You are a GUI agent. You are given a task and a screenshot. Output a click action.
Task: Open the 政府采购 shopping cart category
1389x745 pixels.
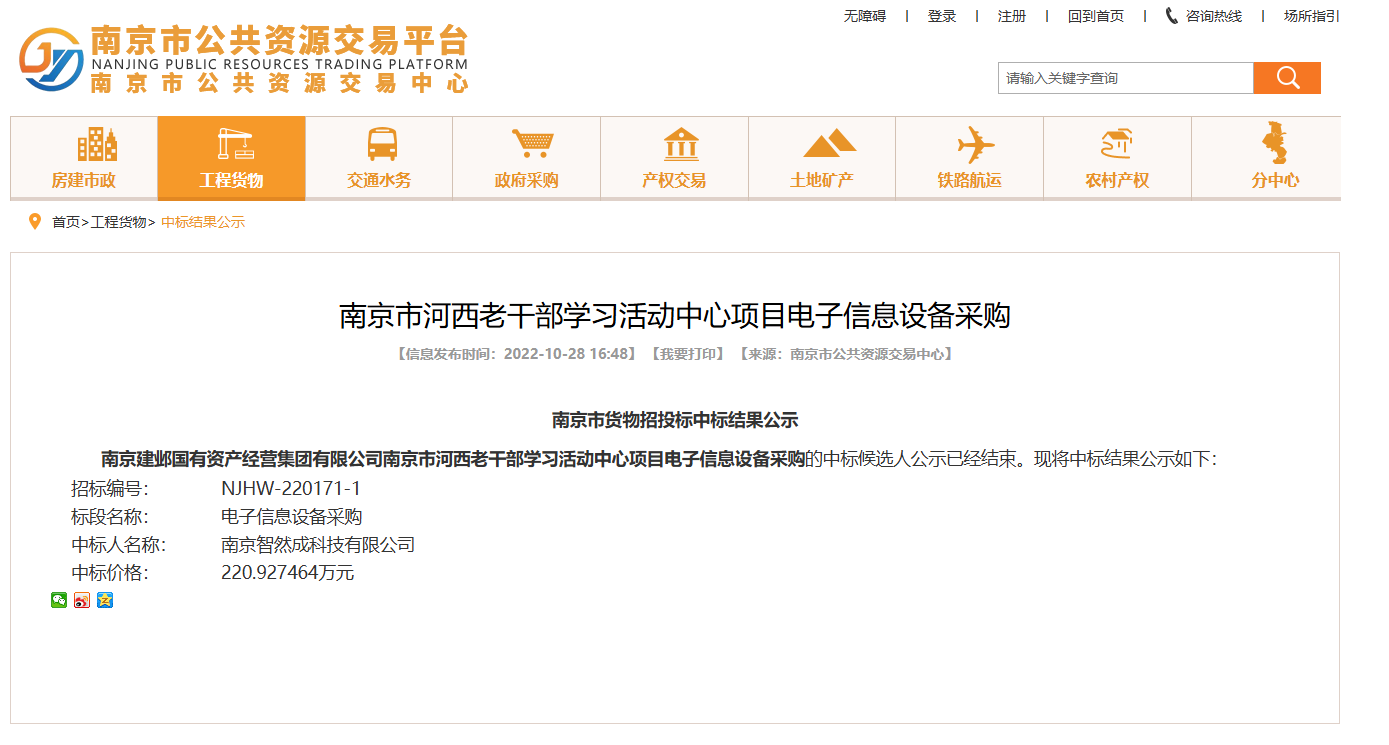(527, 158)
